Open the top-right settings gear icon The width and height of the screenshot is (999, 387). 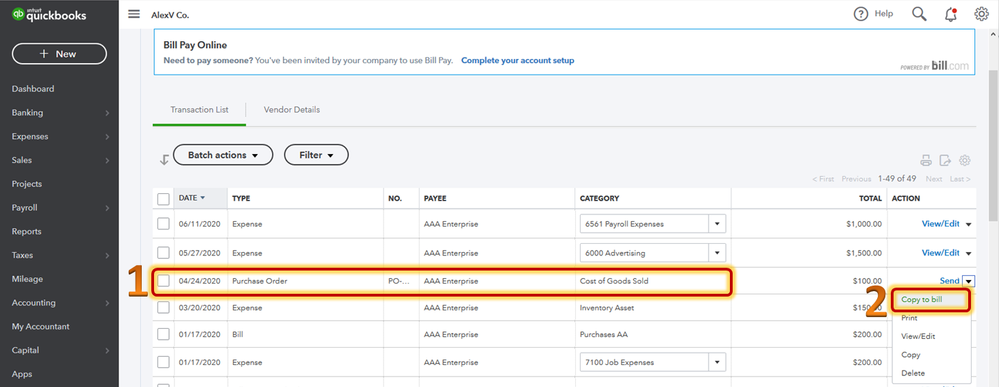(x=981, y=14)
